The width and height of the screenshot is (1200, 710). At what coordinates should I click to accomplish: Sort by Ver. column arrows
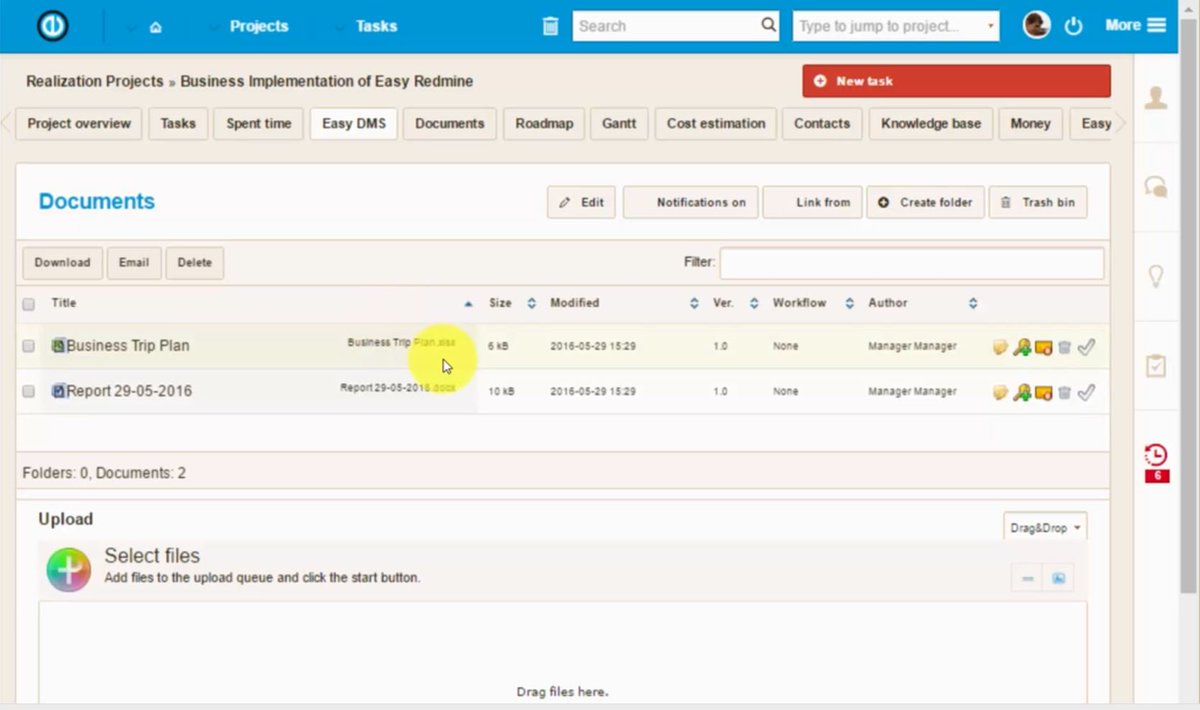[754, 303]
